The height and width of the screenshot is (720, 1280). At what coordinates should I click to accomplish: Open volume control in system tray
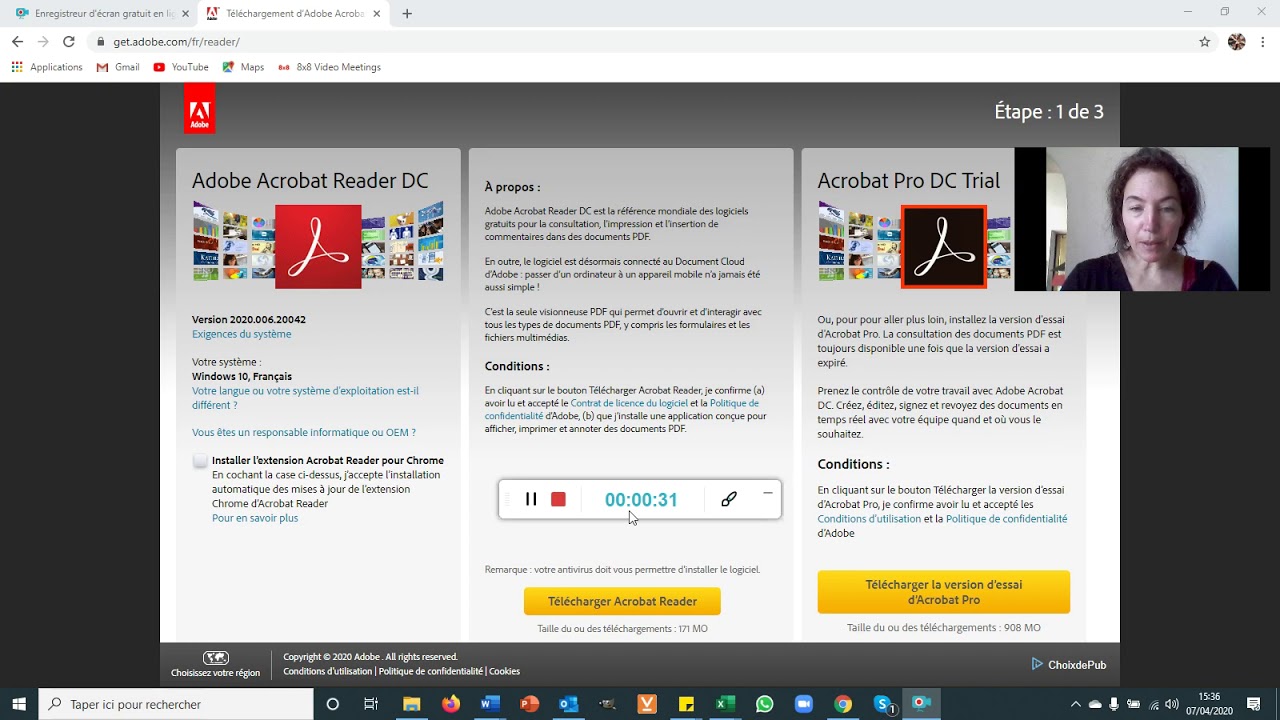click(x=1172, y=704)
